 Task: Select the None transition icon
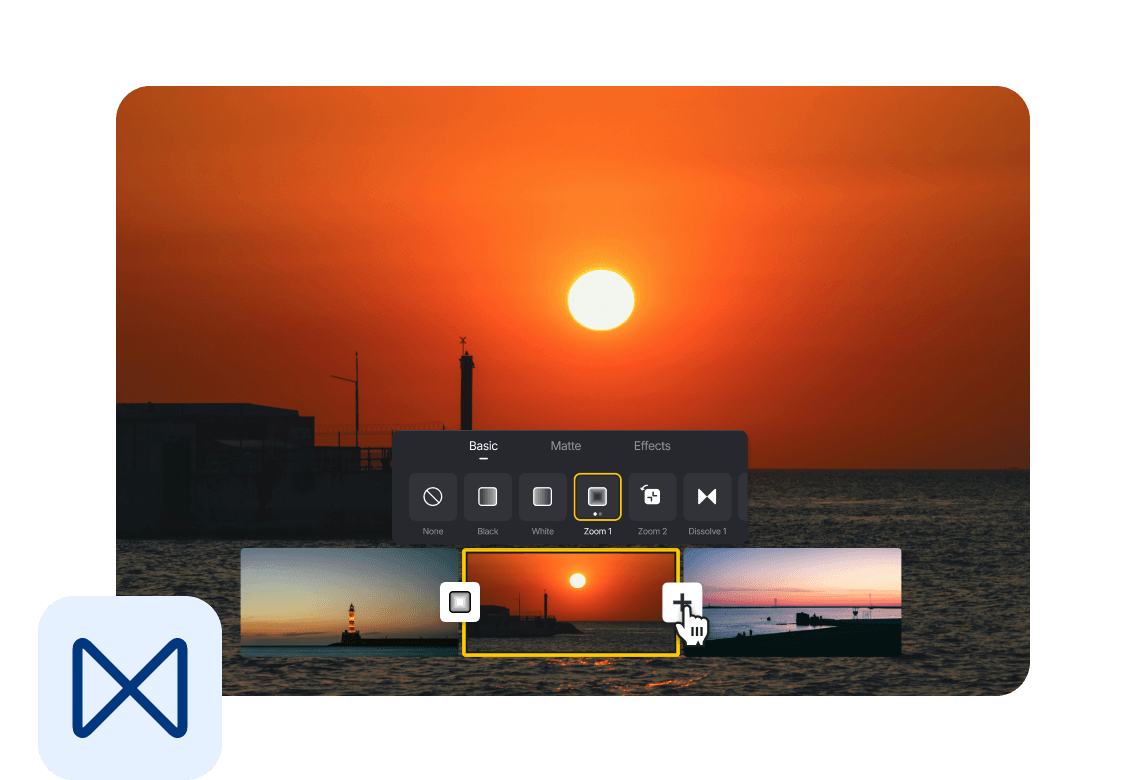tap(433, 497)
